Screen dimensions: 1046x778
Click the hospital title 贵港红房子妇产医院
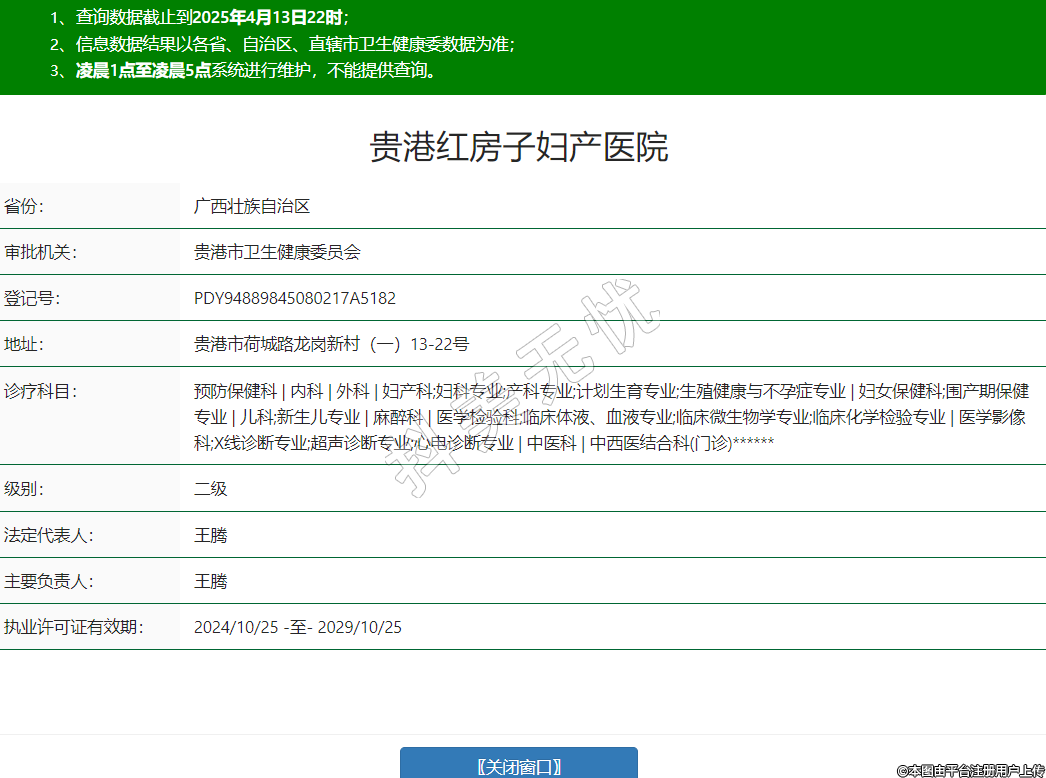(519, 147)
